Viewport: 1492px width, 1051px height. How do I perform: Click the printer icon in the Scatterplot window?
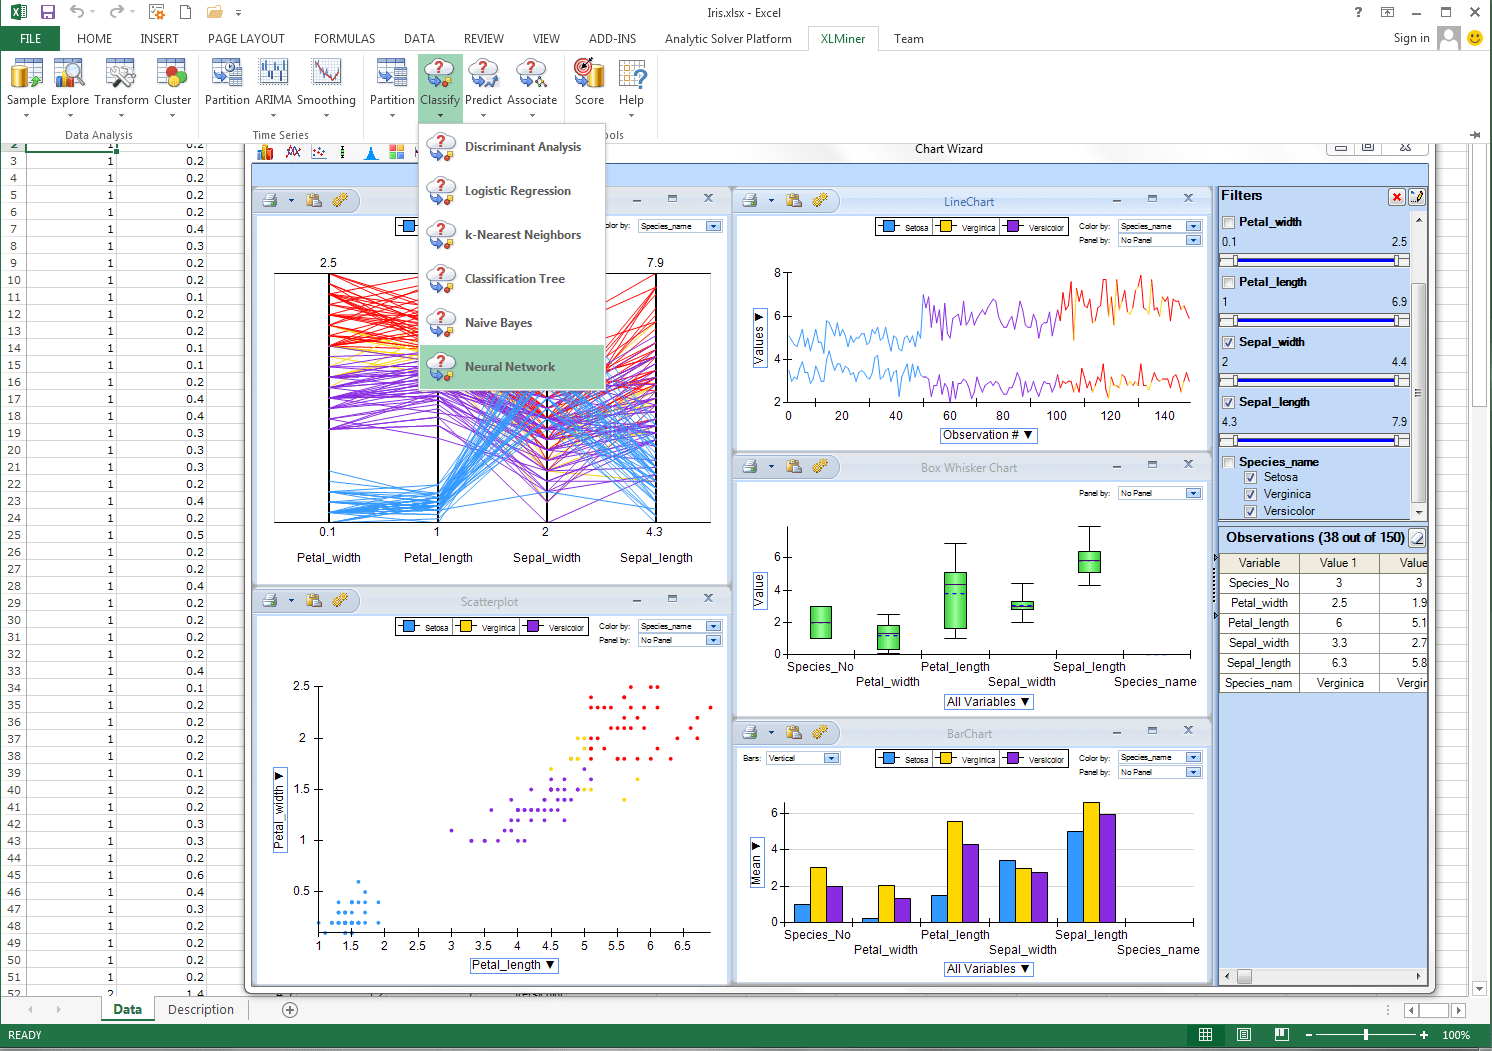coord(268,599)
